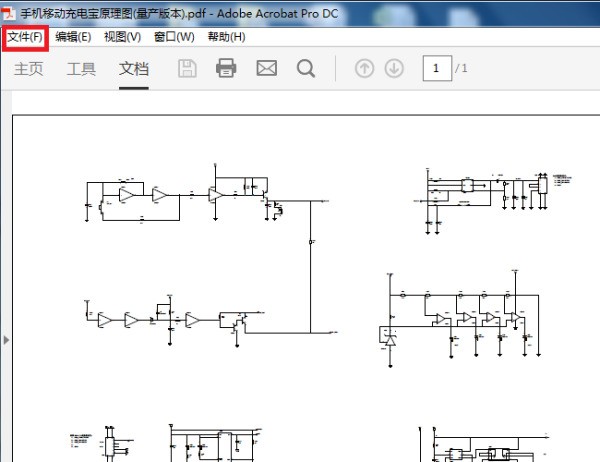Open the 文件(F) menu

(x=25, y=38)
